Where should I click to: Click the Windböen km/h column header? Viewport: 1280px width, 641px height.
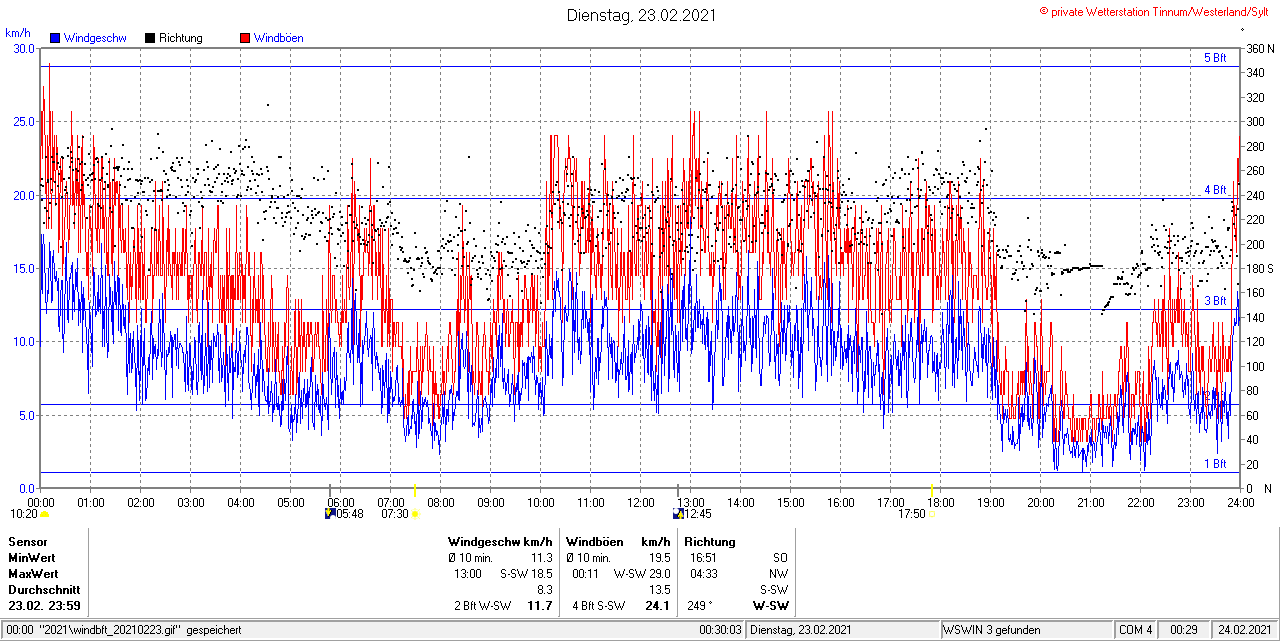pos(618,542)
